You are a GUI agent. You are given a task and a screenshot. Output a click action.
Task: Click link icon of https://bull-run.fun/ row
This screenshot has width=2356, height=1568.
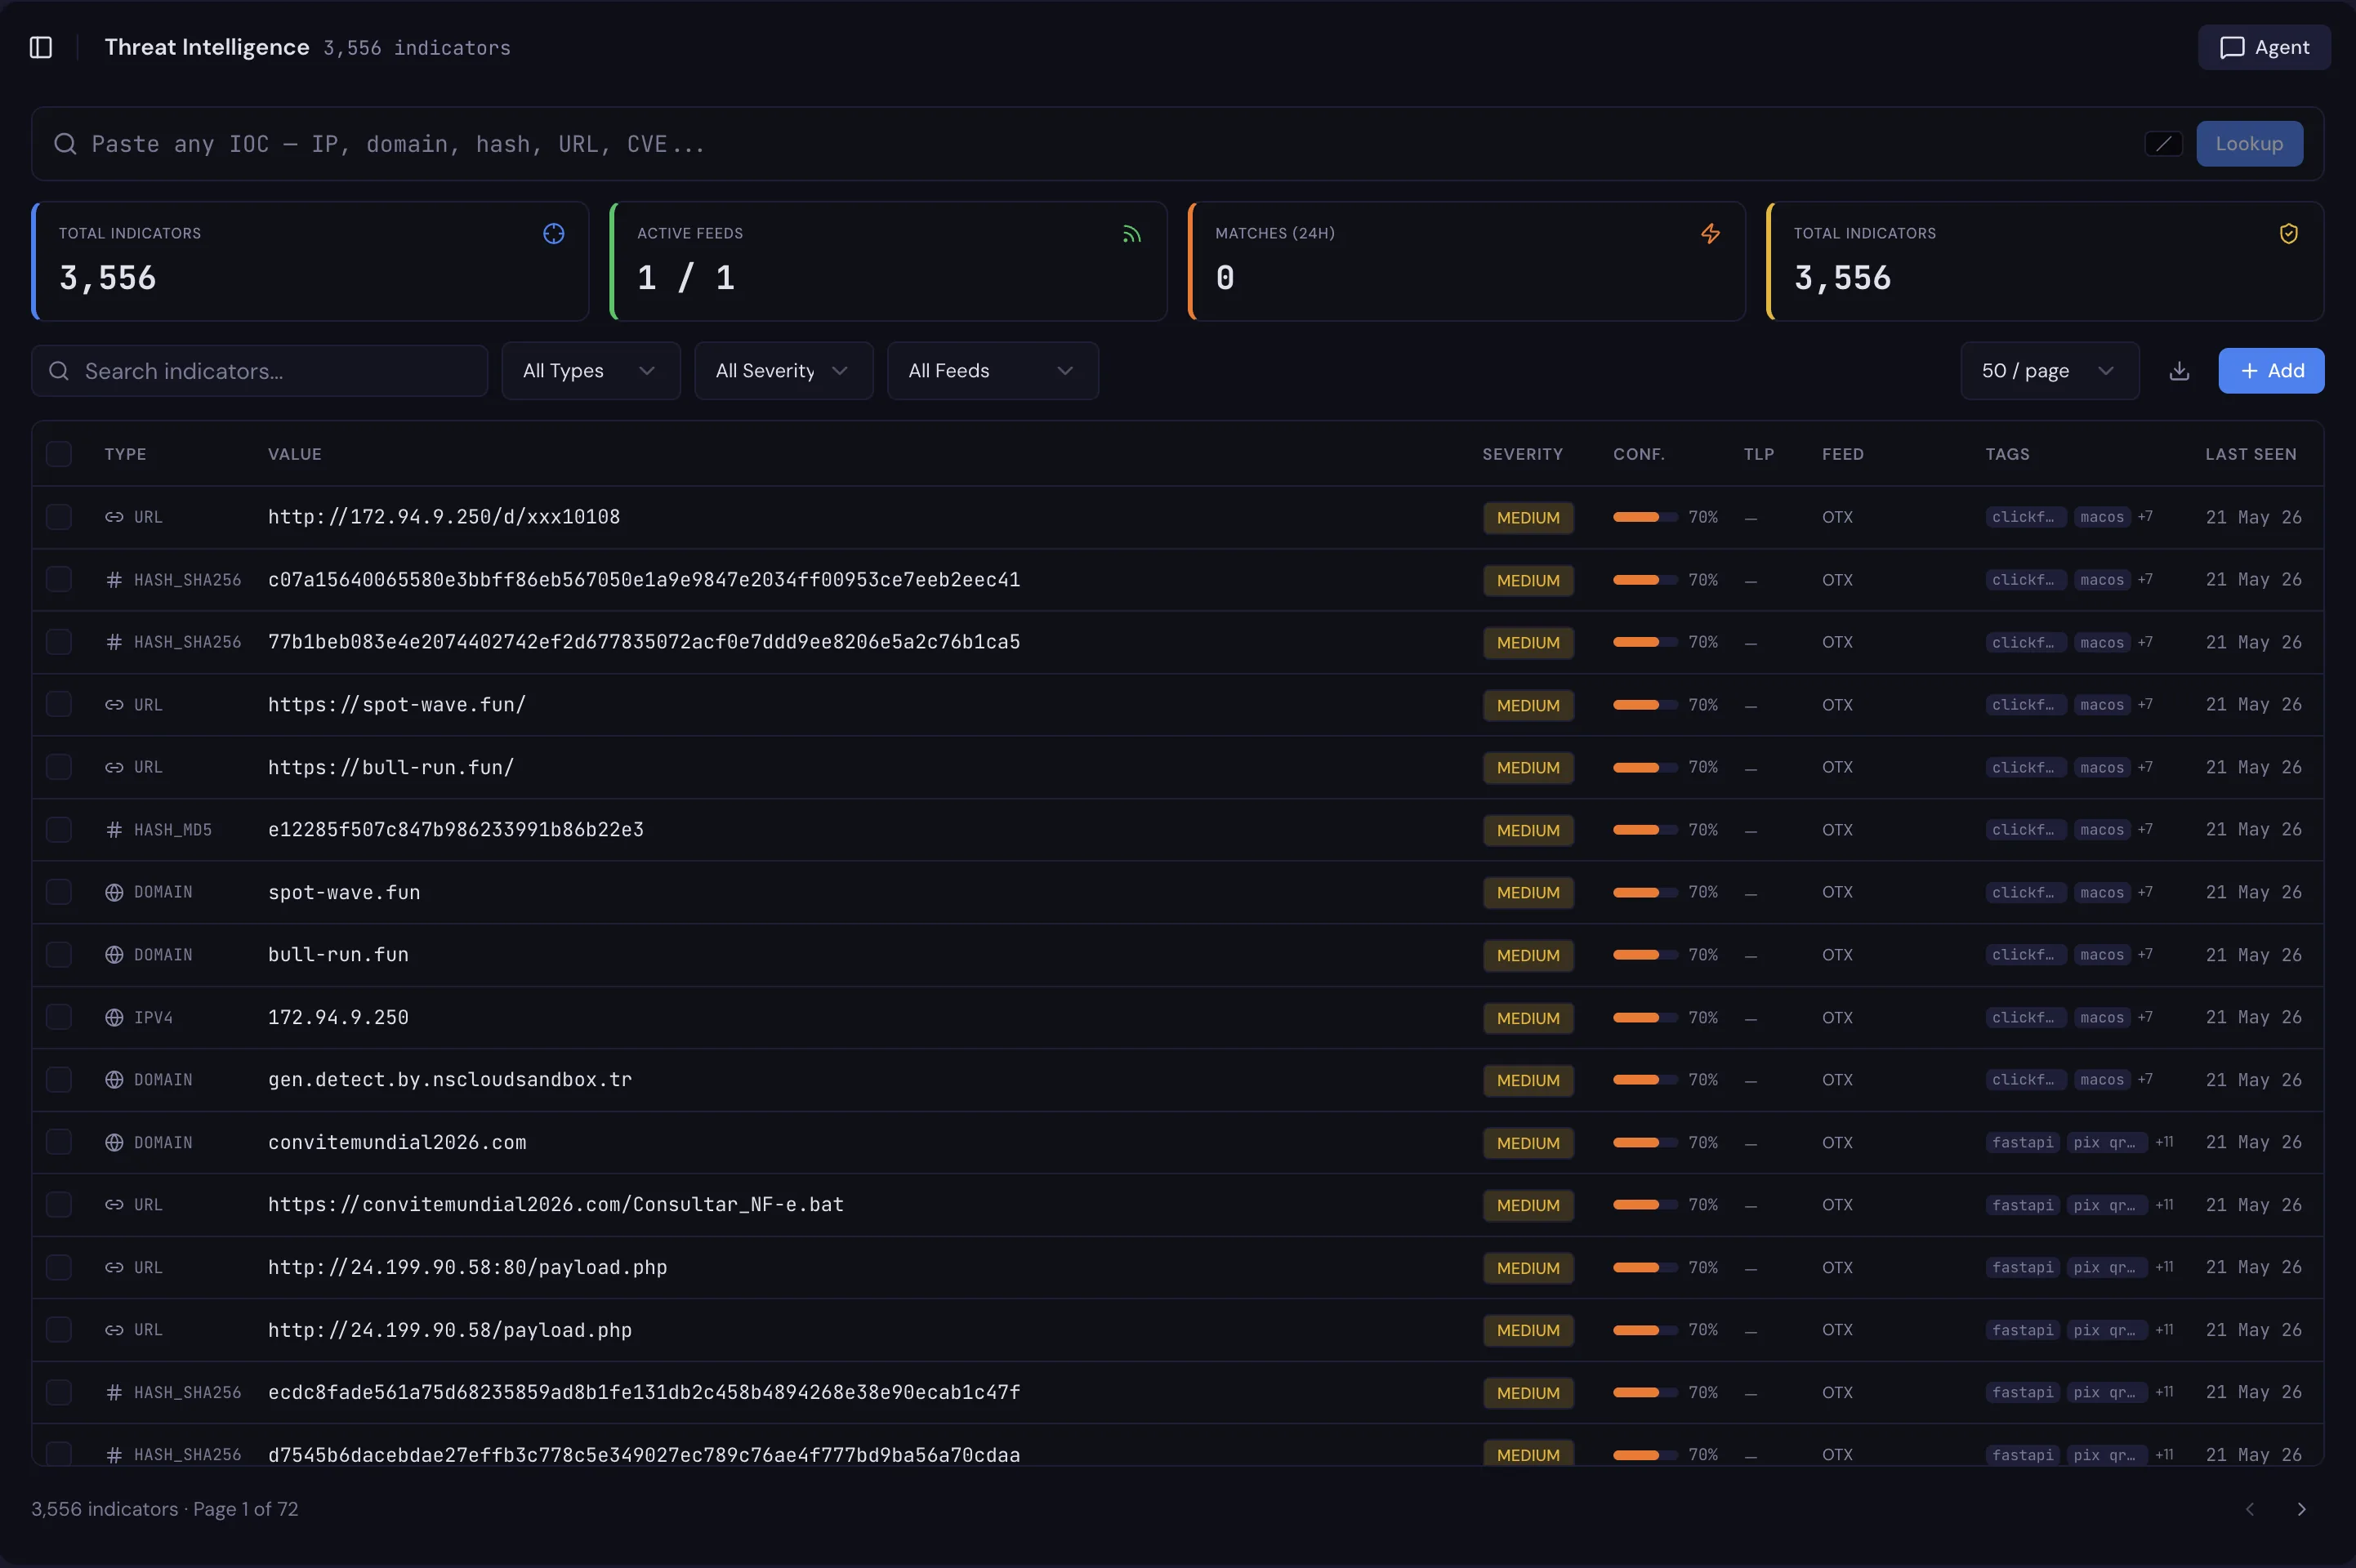click(x=114, y=767)
